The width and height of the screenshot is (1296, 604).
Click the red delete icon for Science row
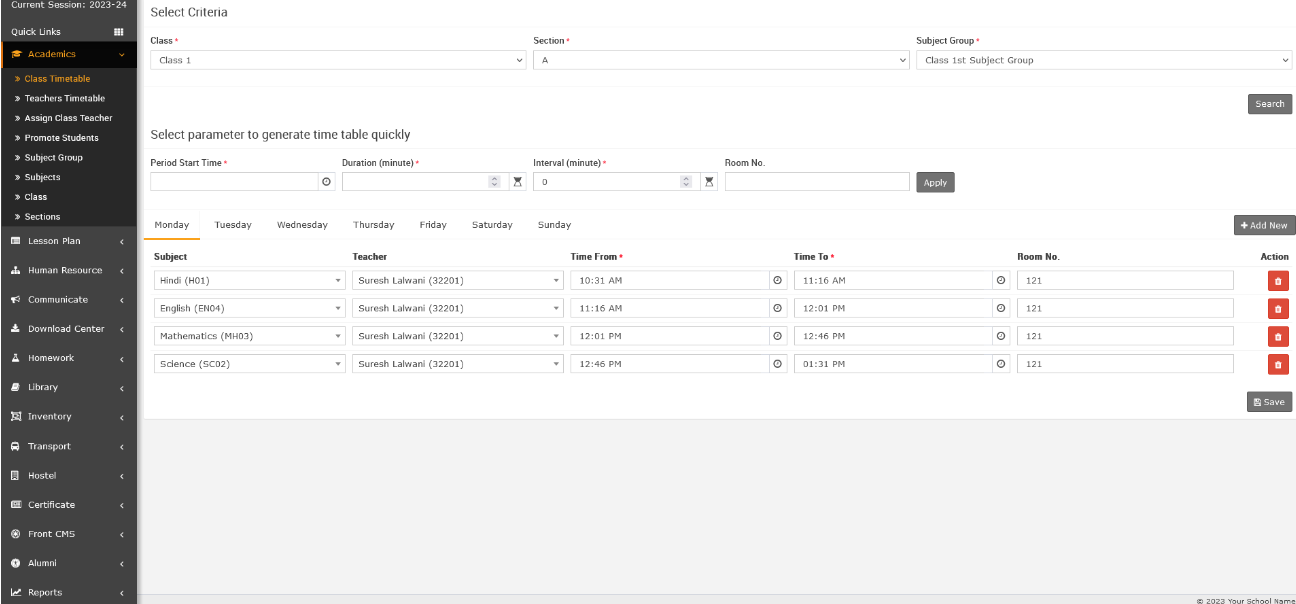click(1277, 365)
